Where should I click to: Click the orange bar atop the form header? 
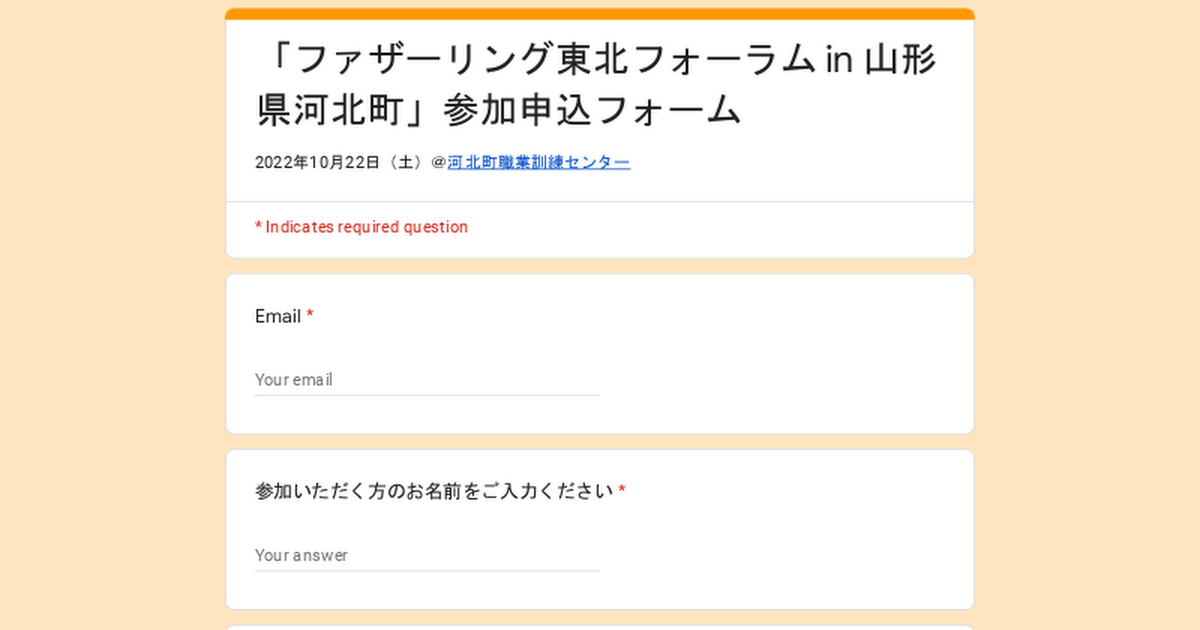point(600,14)
